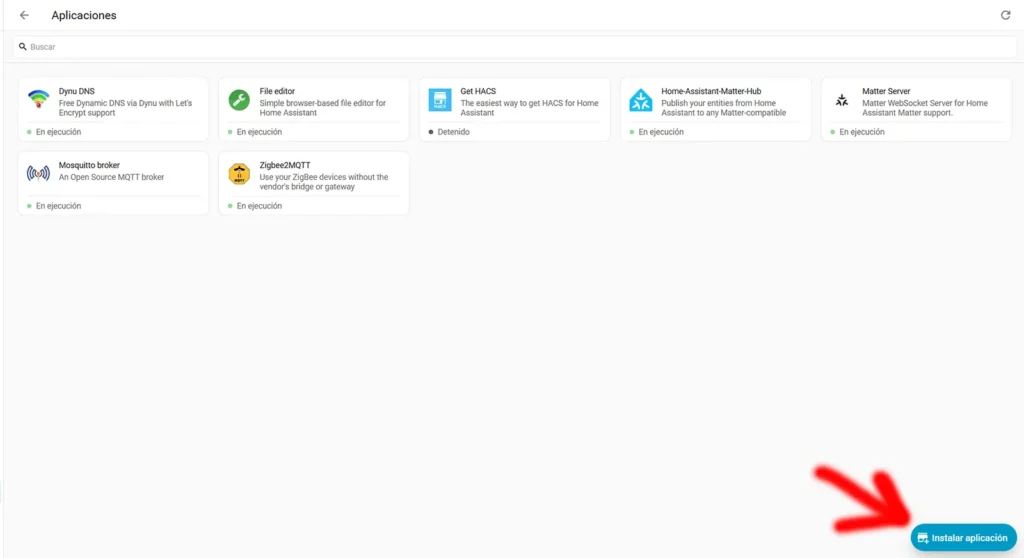Open Home-Assistant-Matter-Hub title
Image resolution: width=1024 pixels, height=558 pixels.
[x=711, y=91]
